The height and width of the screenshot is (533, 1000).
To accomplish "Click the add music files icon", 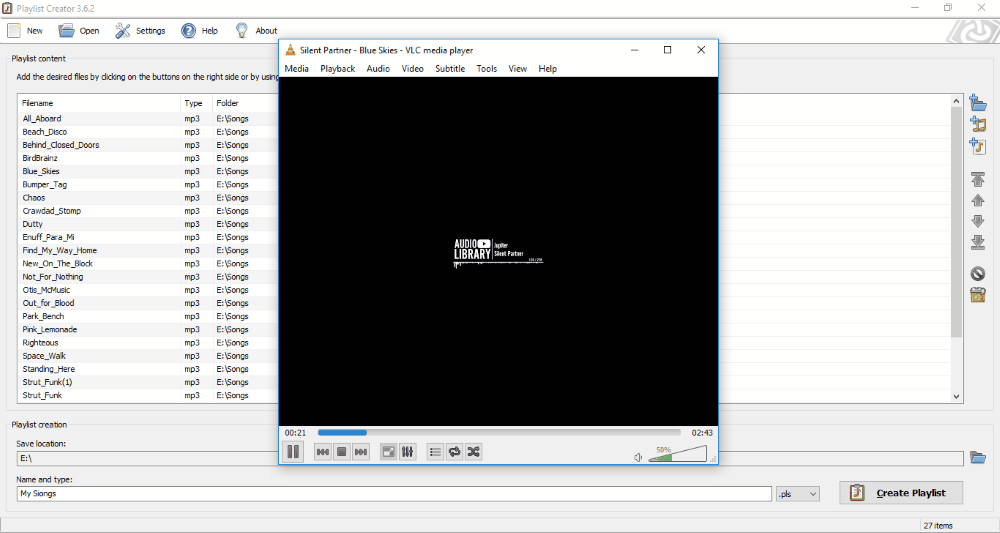I will pyautogui.click(x=978, y=124).
